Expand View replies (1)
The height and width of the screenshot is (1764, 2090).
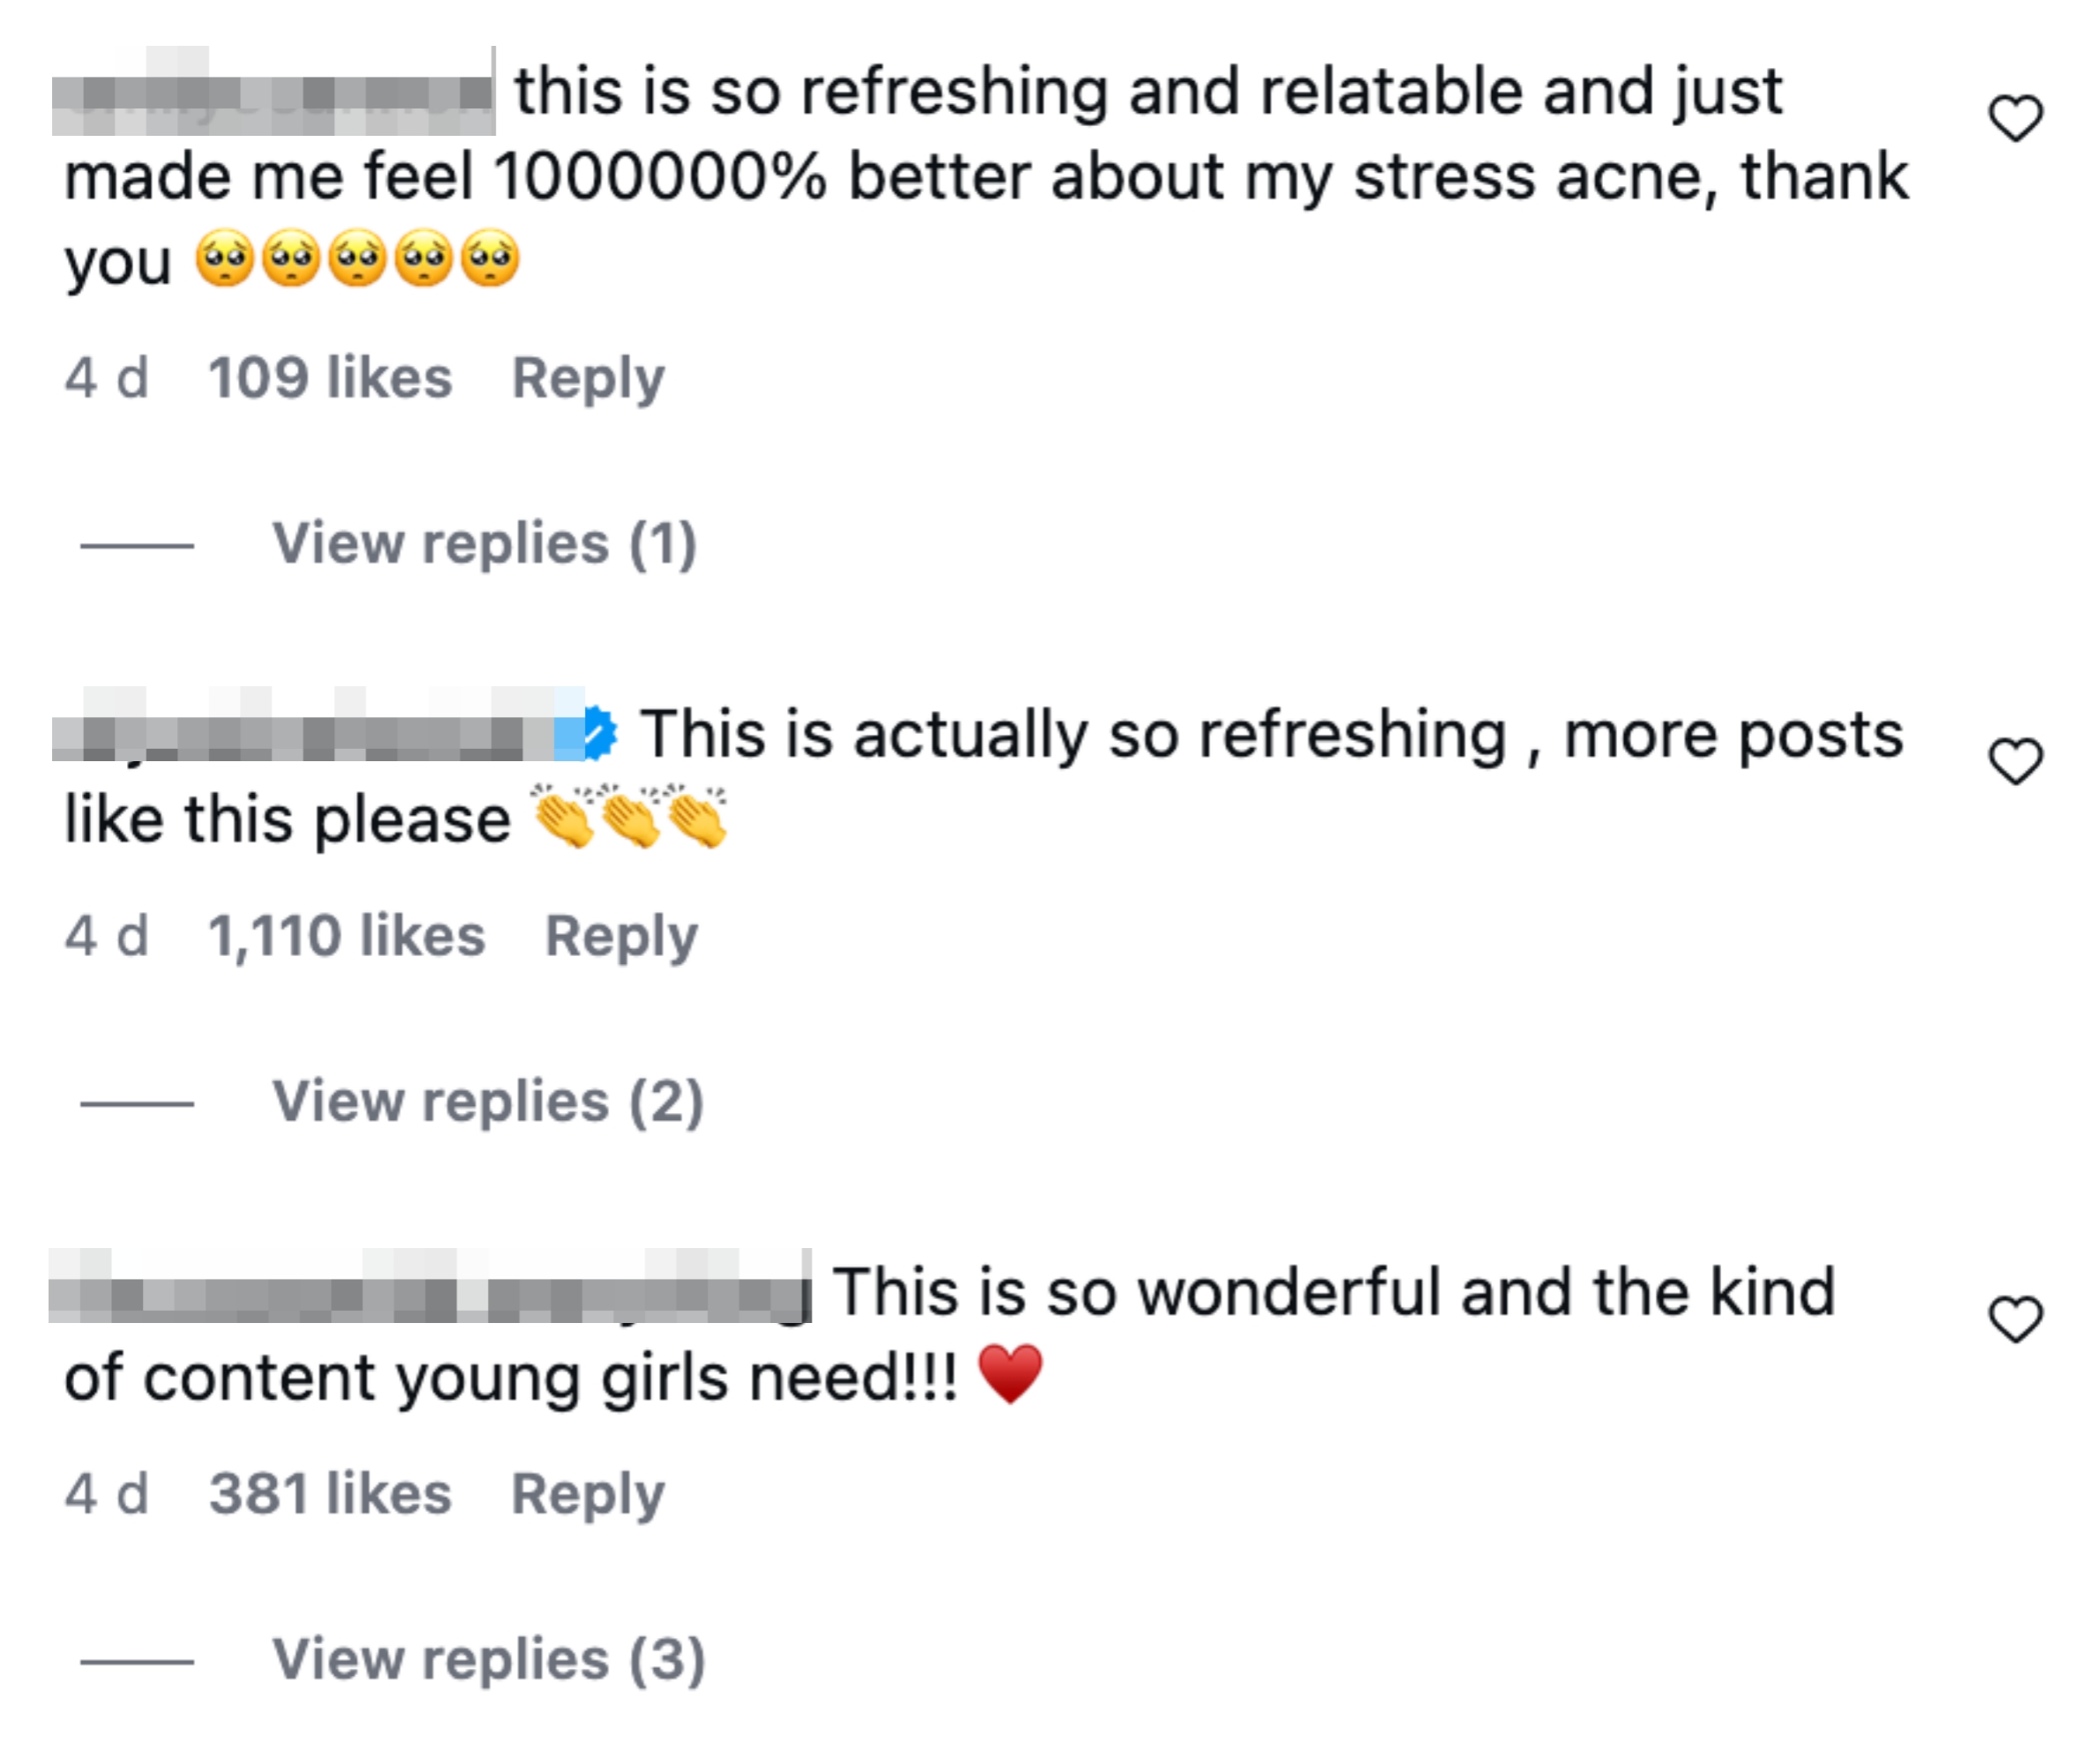click(x=484, y=544)
